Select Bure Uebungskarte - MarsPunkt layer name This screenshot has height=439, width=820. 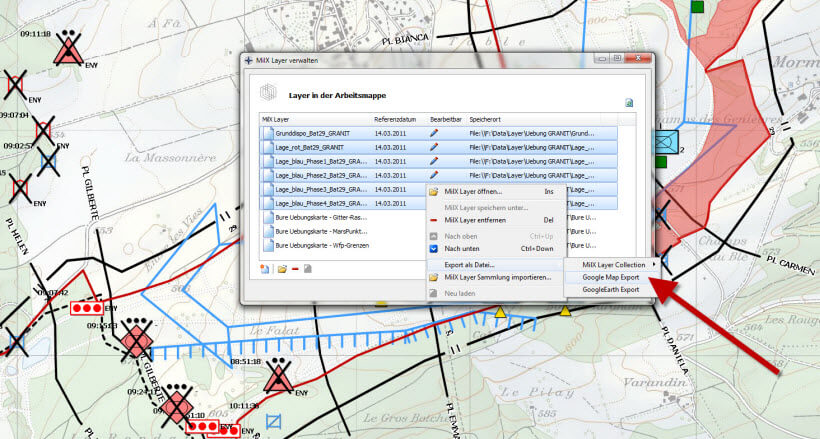point(321,231)
